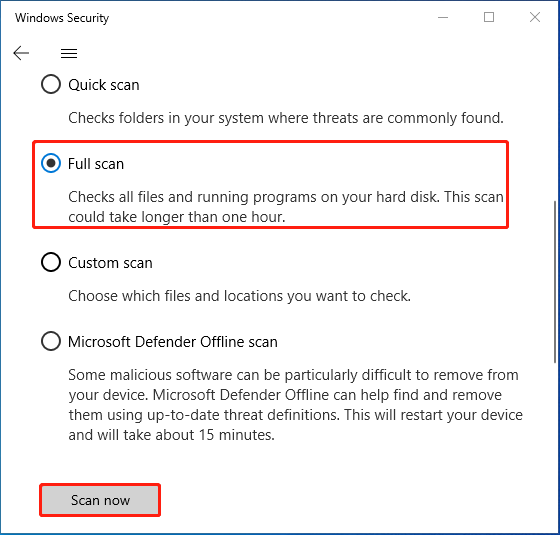Click the Custom scan label text
The image size is (560, 535).
point(110,263)
